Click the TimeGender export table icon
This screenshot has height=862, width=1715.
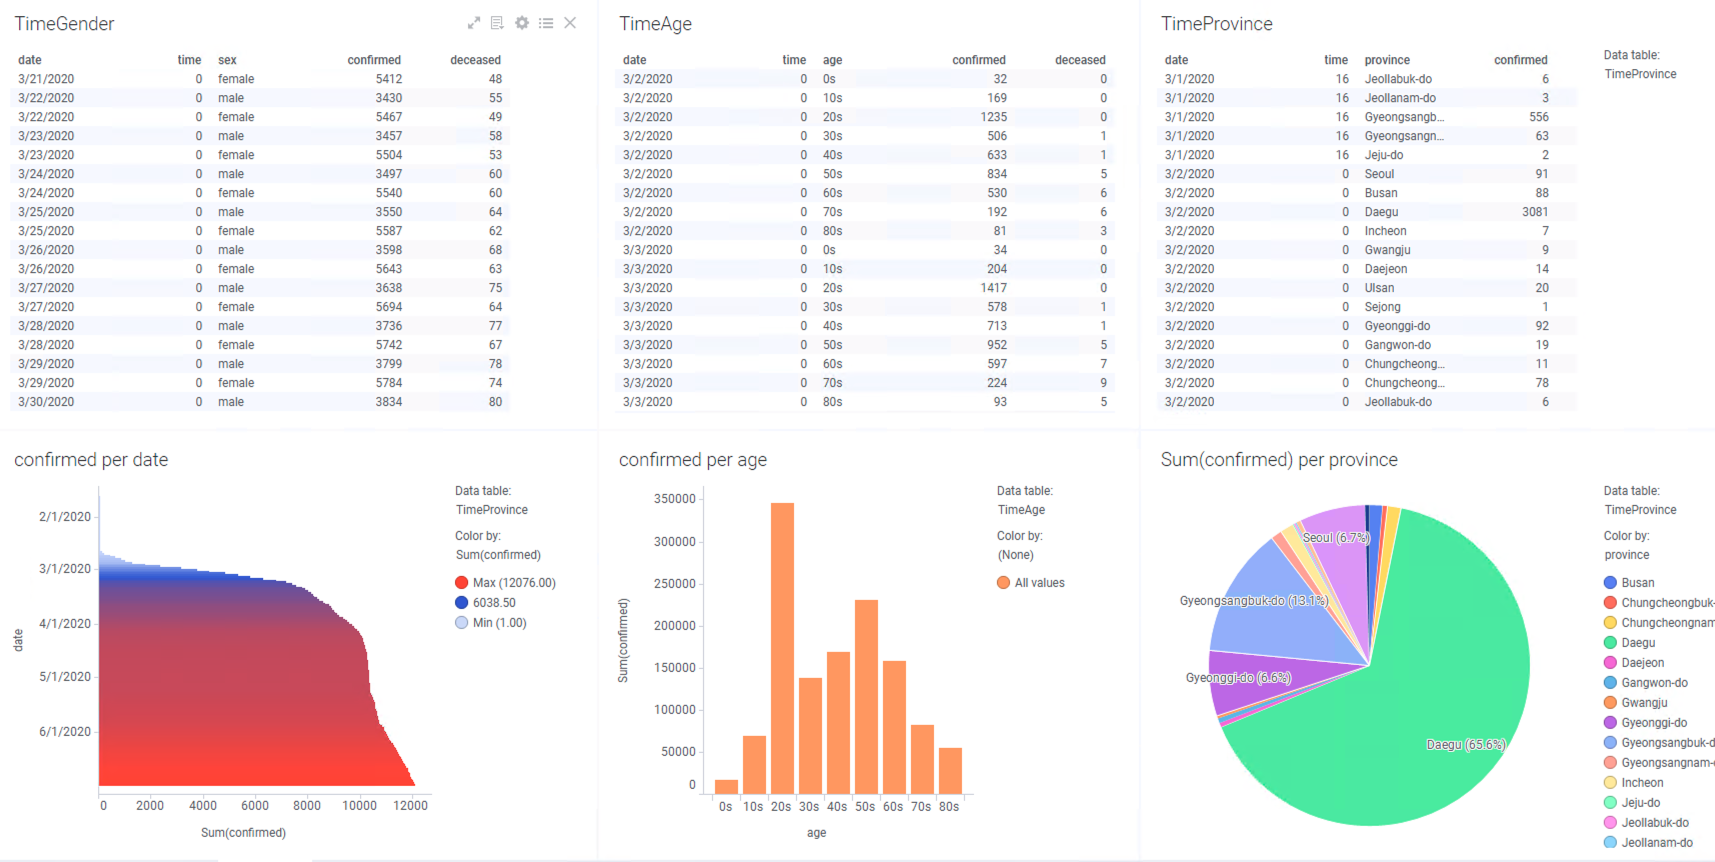coord(497,23)
